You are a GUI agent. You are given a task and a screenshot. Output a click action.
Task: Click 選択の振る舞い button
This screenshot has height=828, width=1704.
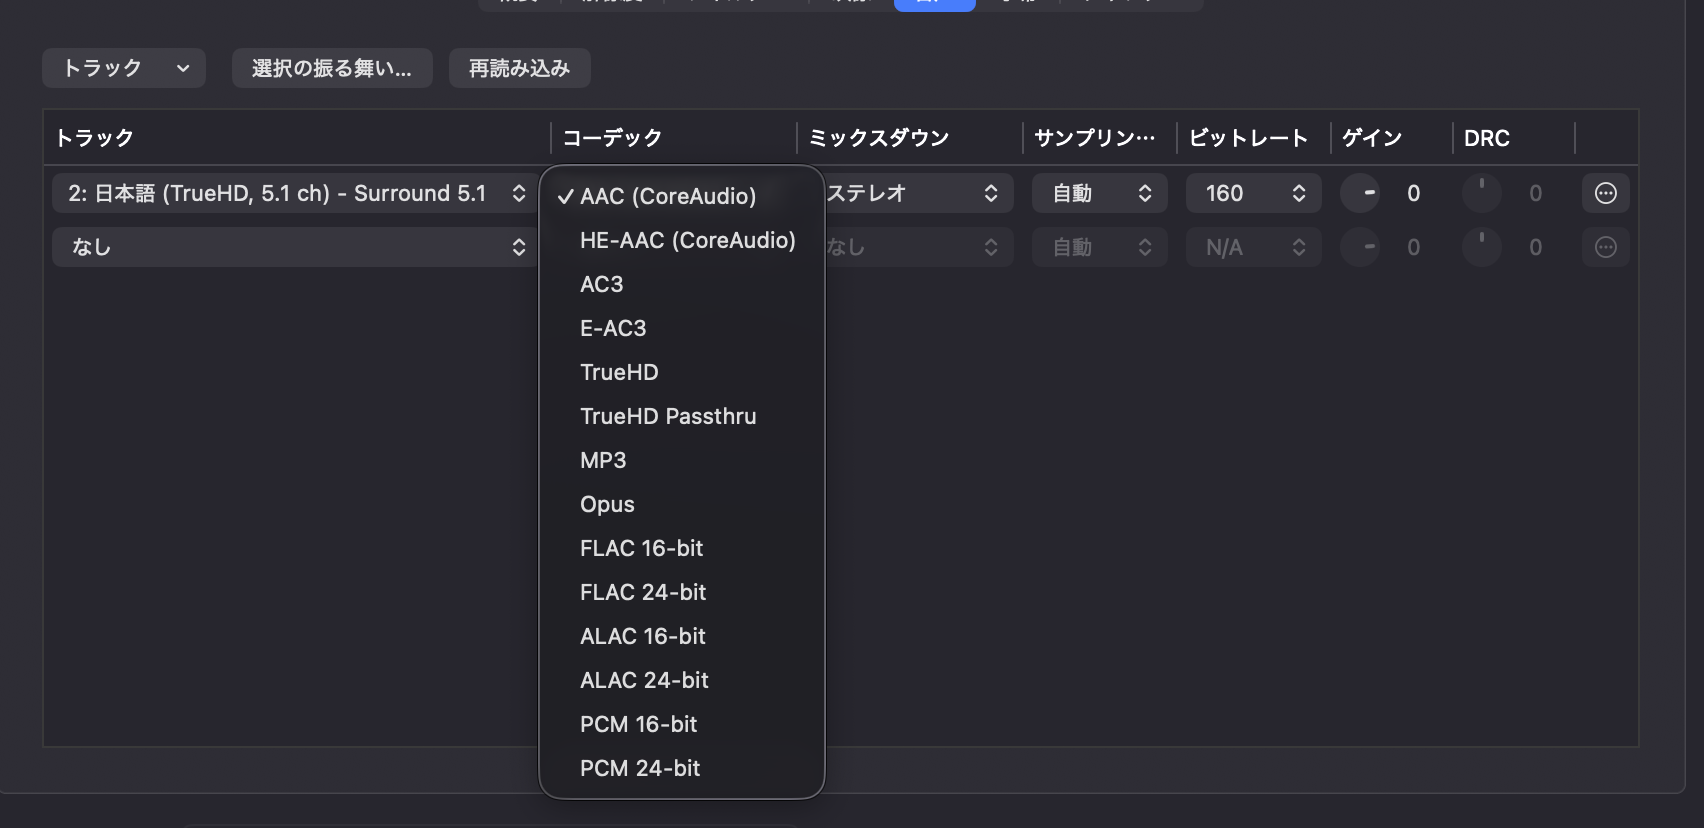point(332,68)
